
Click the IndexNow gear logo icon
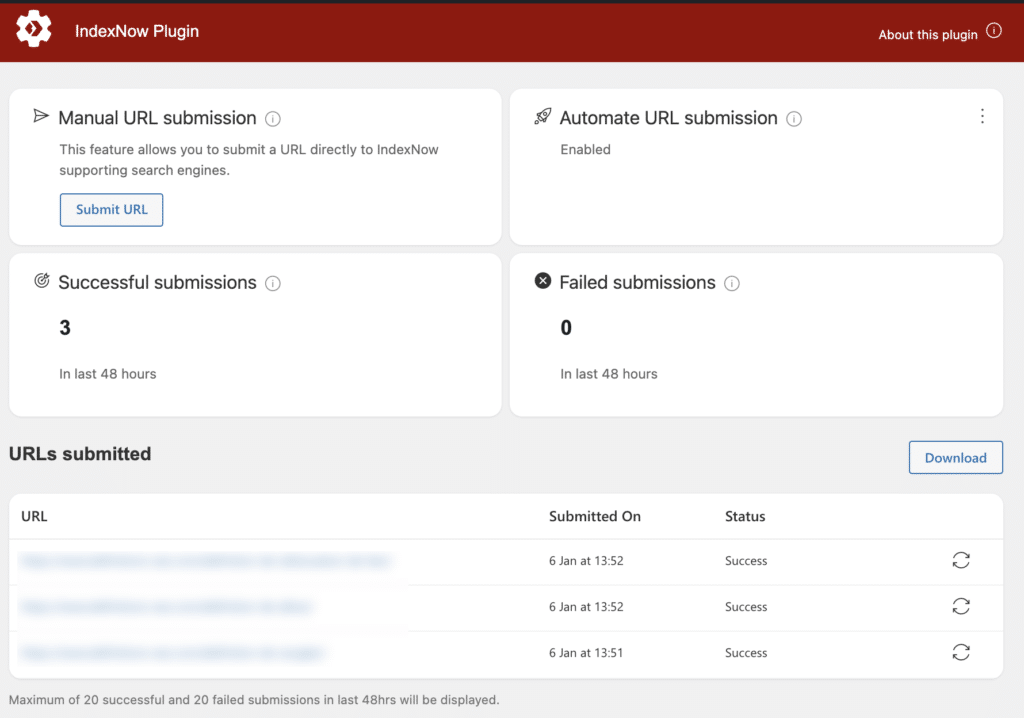click(34, 31)
